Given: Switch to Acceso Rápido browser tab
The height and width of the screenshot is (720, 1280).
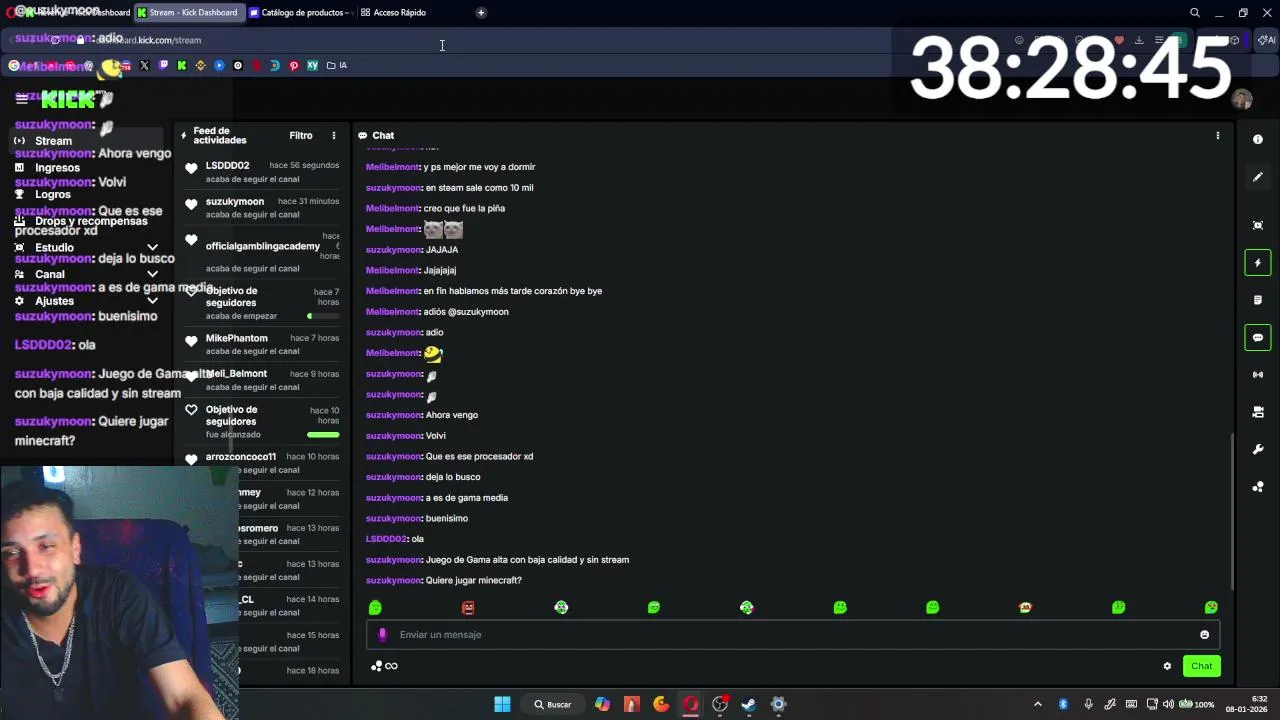Looking at the screenshot, I should click(393, 12).
